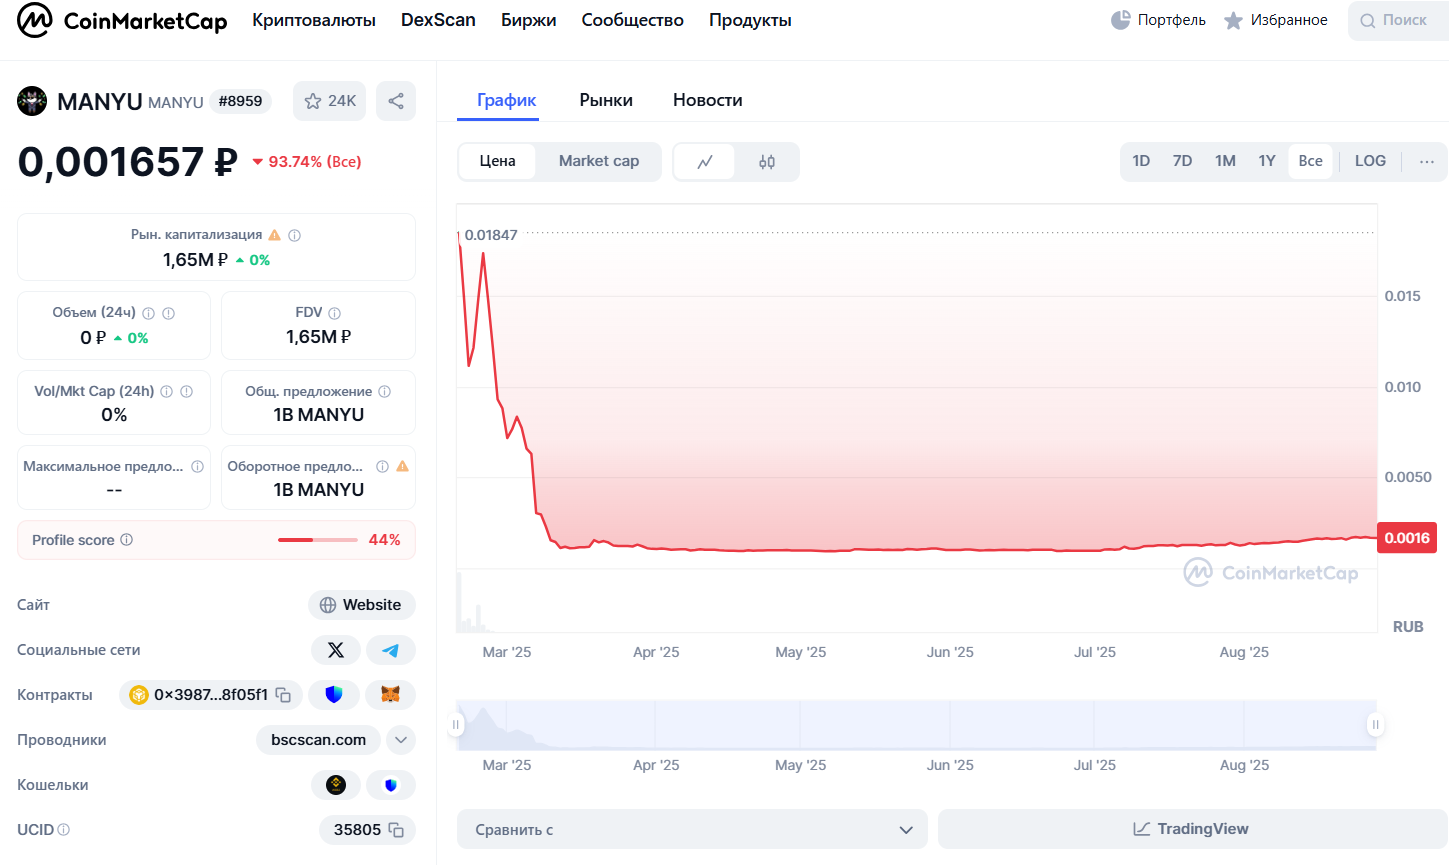Open the Binance wallet icon
Screen dimensions: 1449x865
coord(336,785)
